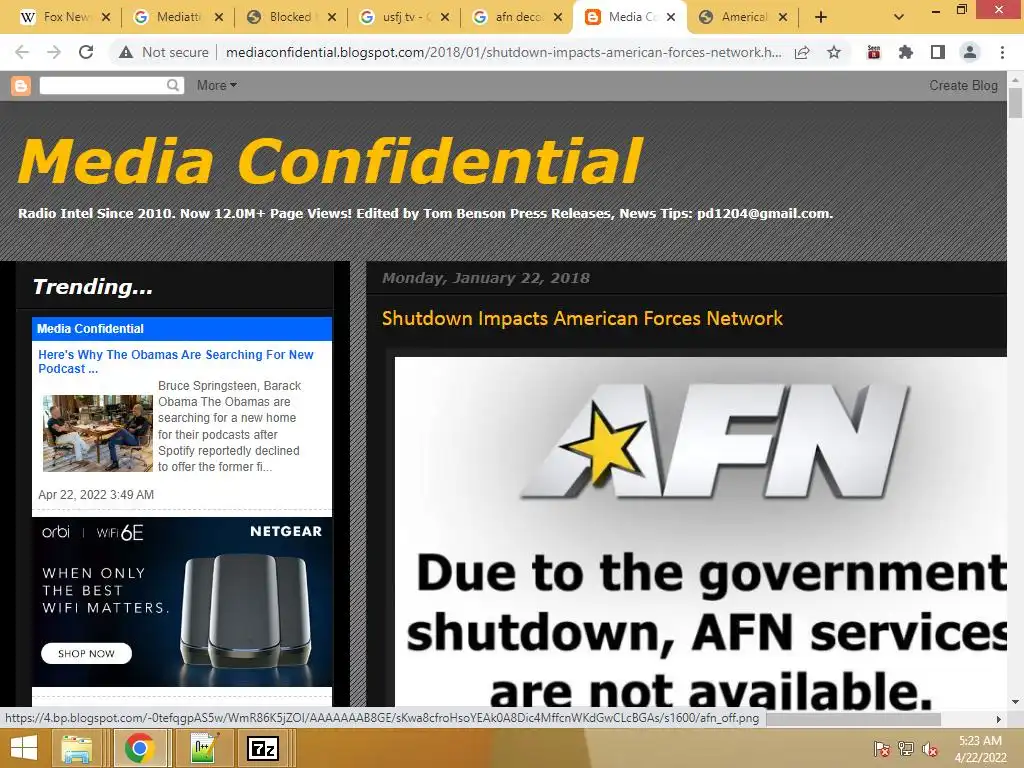Open Shutdown Impacts American Forces Network post

coord(582,318)
